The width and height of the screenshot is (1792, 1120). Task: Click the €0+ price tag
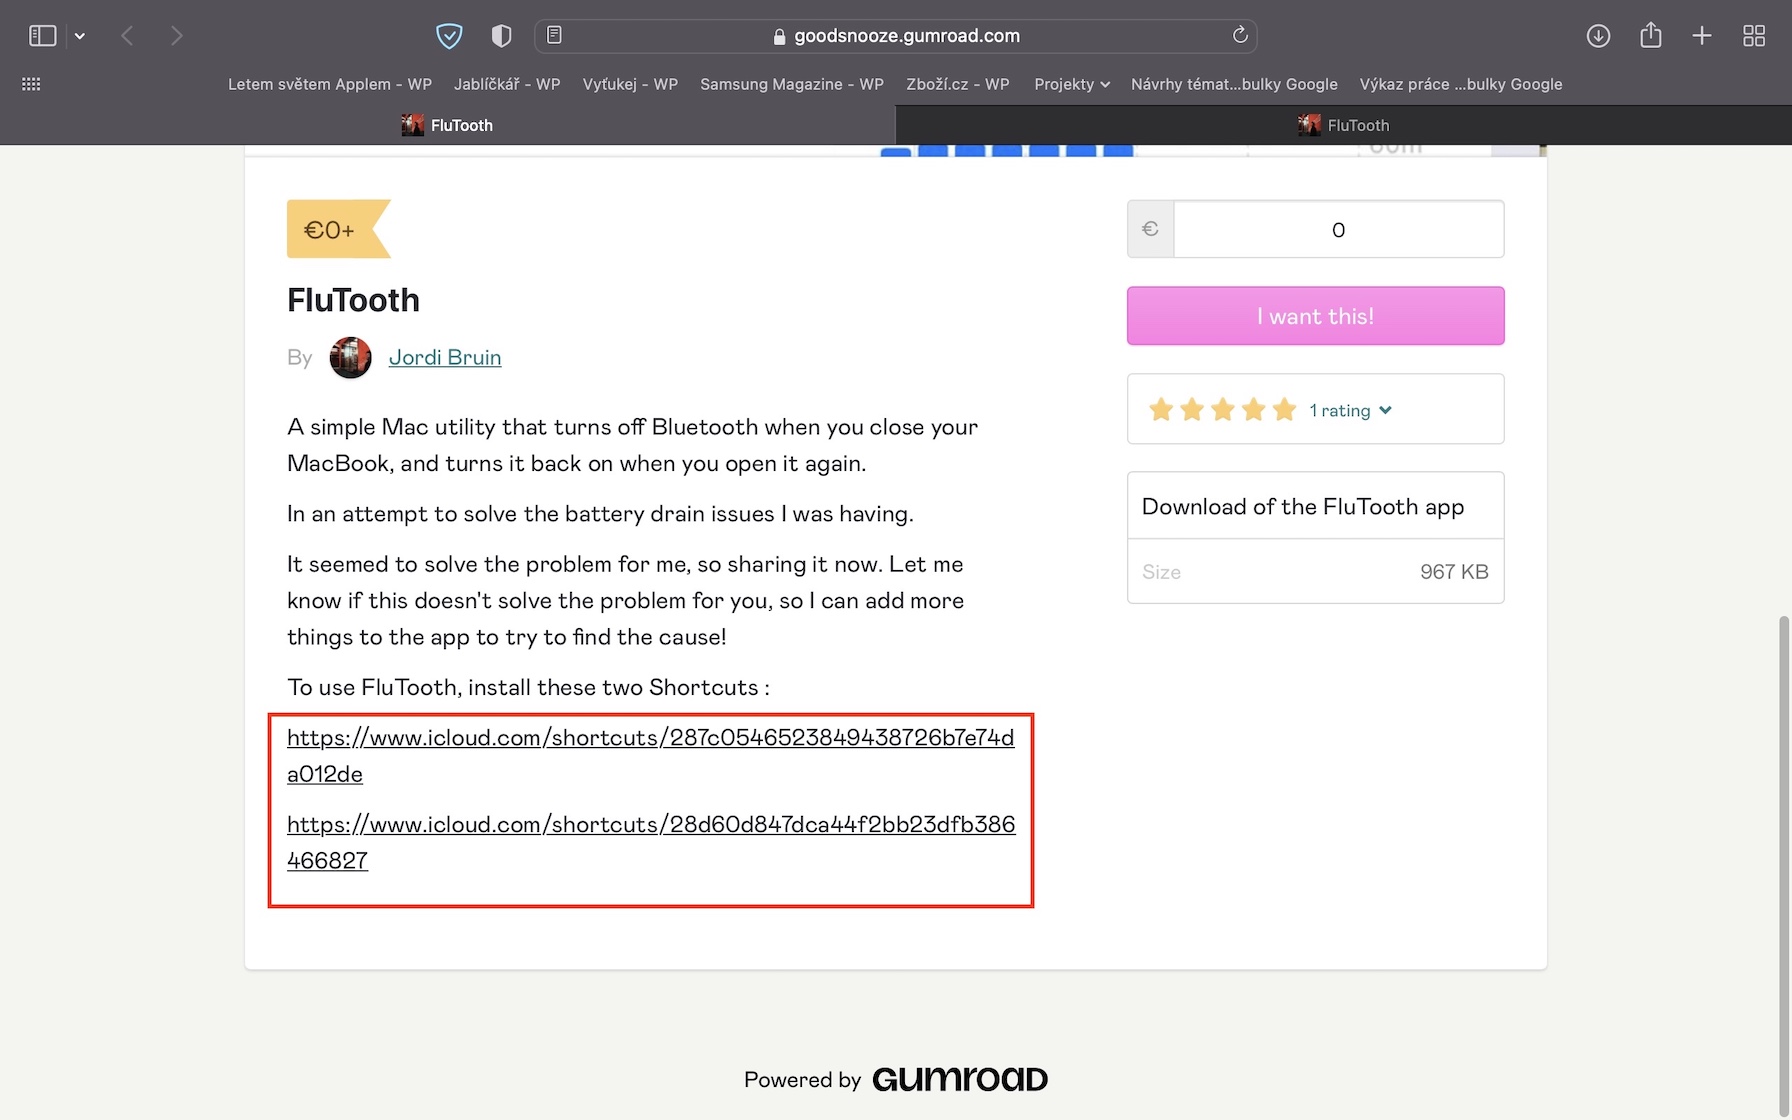coord(338,229)
